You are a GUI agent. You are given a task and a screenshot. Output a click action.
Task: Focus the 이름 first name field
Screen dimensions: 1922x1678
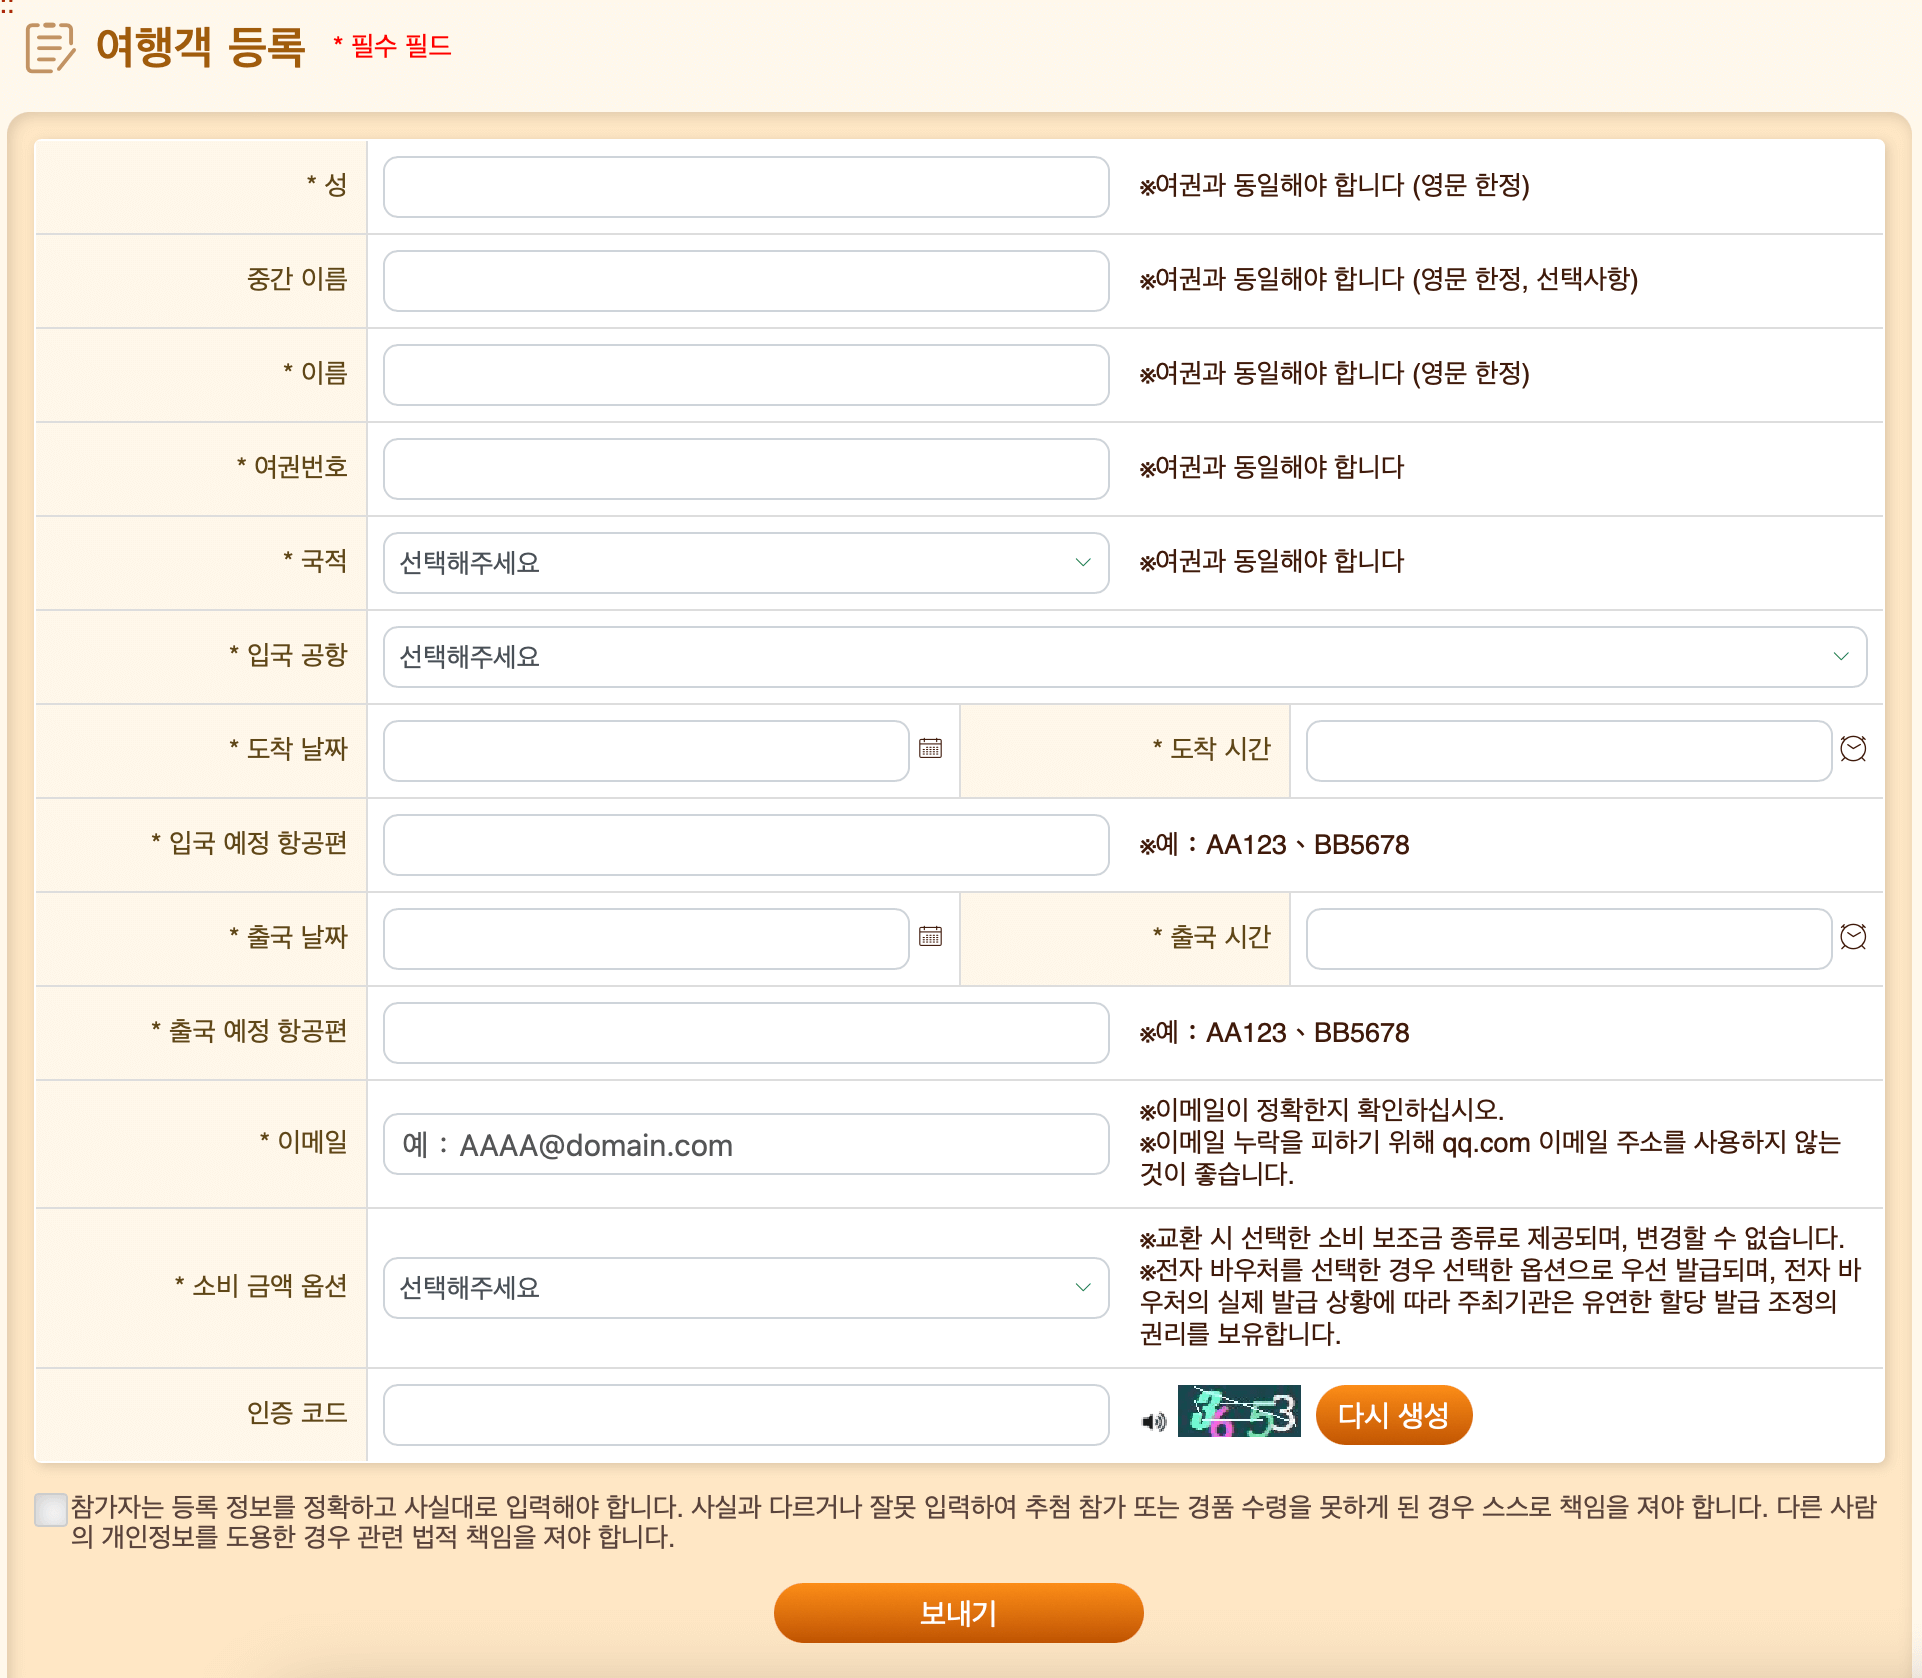pyautogui.click(x=746, y=375)
